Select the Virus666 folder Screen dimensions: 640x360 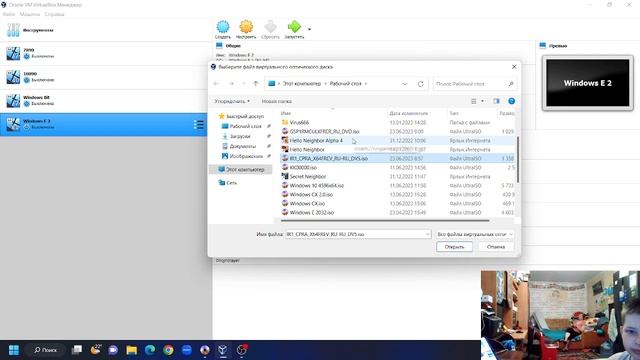(x=295, y=122)
